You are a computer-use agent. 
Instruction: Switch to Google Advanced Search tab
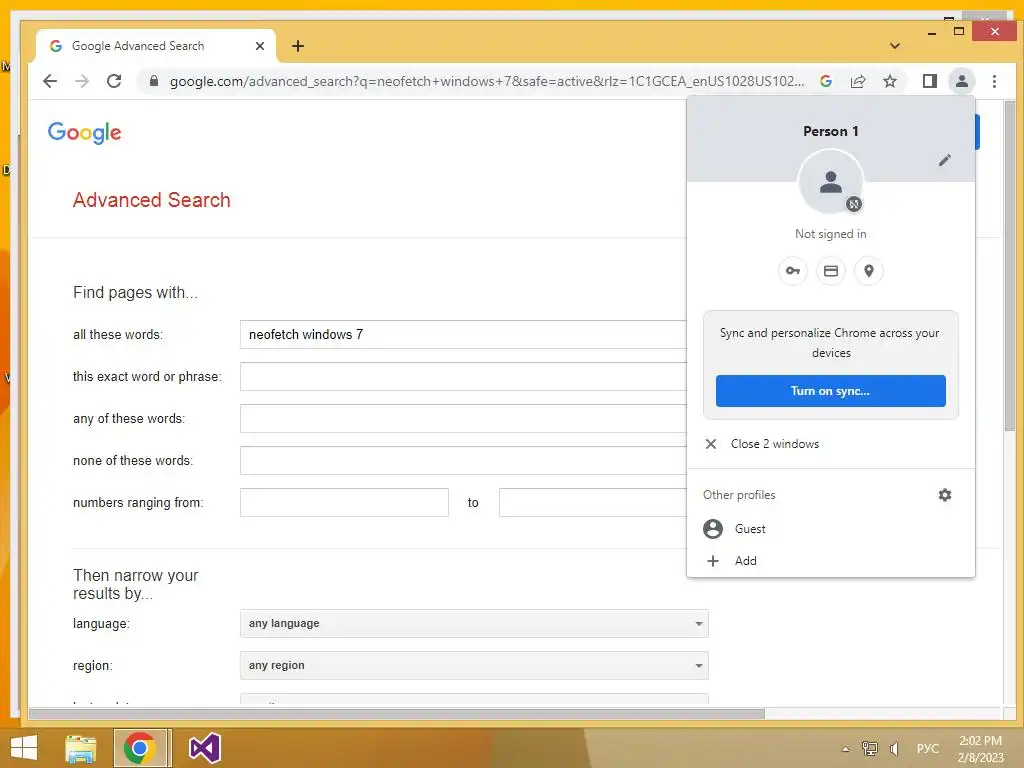point(155,46)
